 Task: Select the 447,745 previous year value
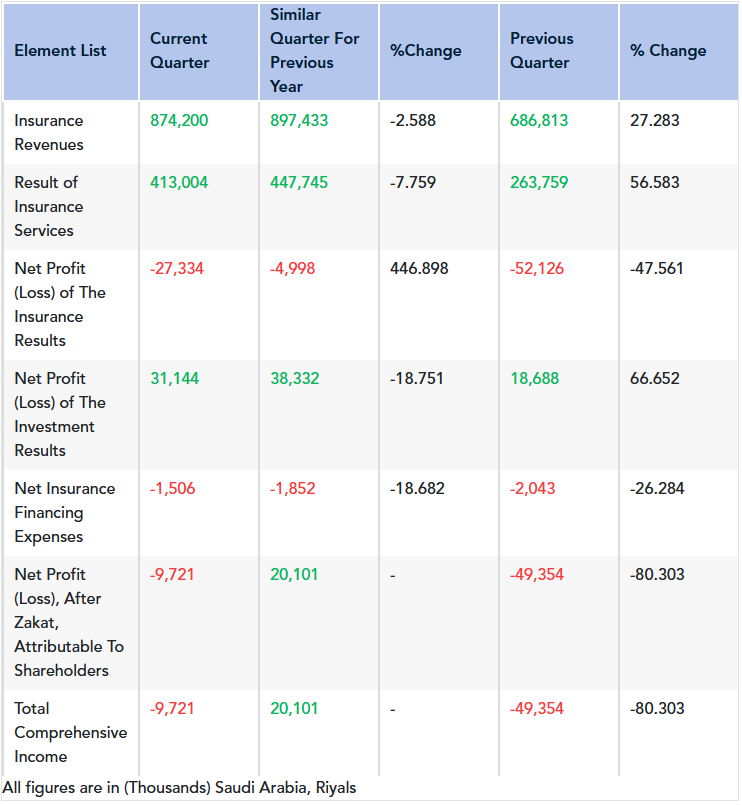(x=299, y=183)
